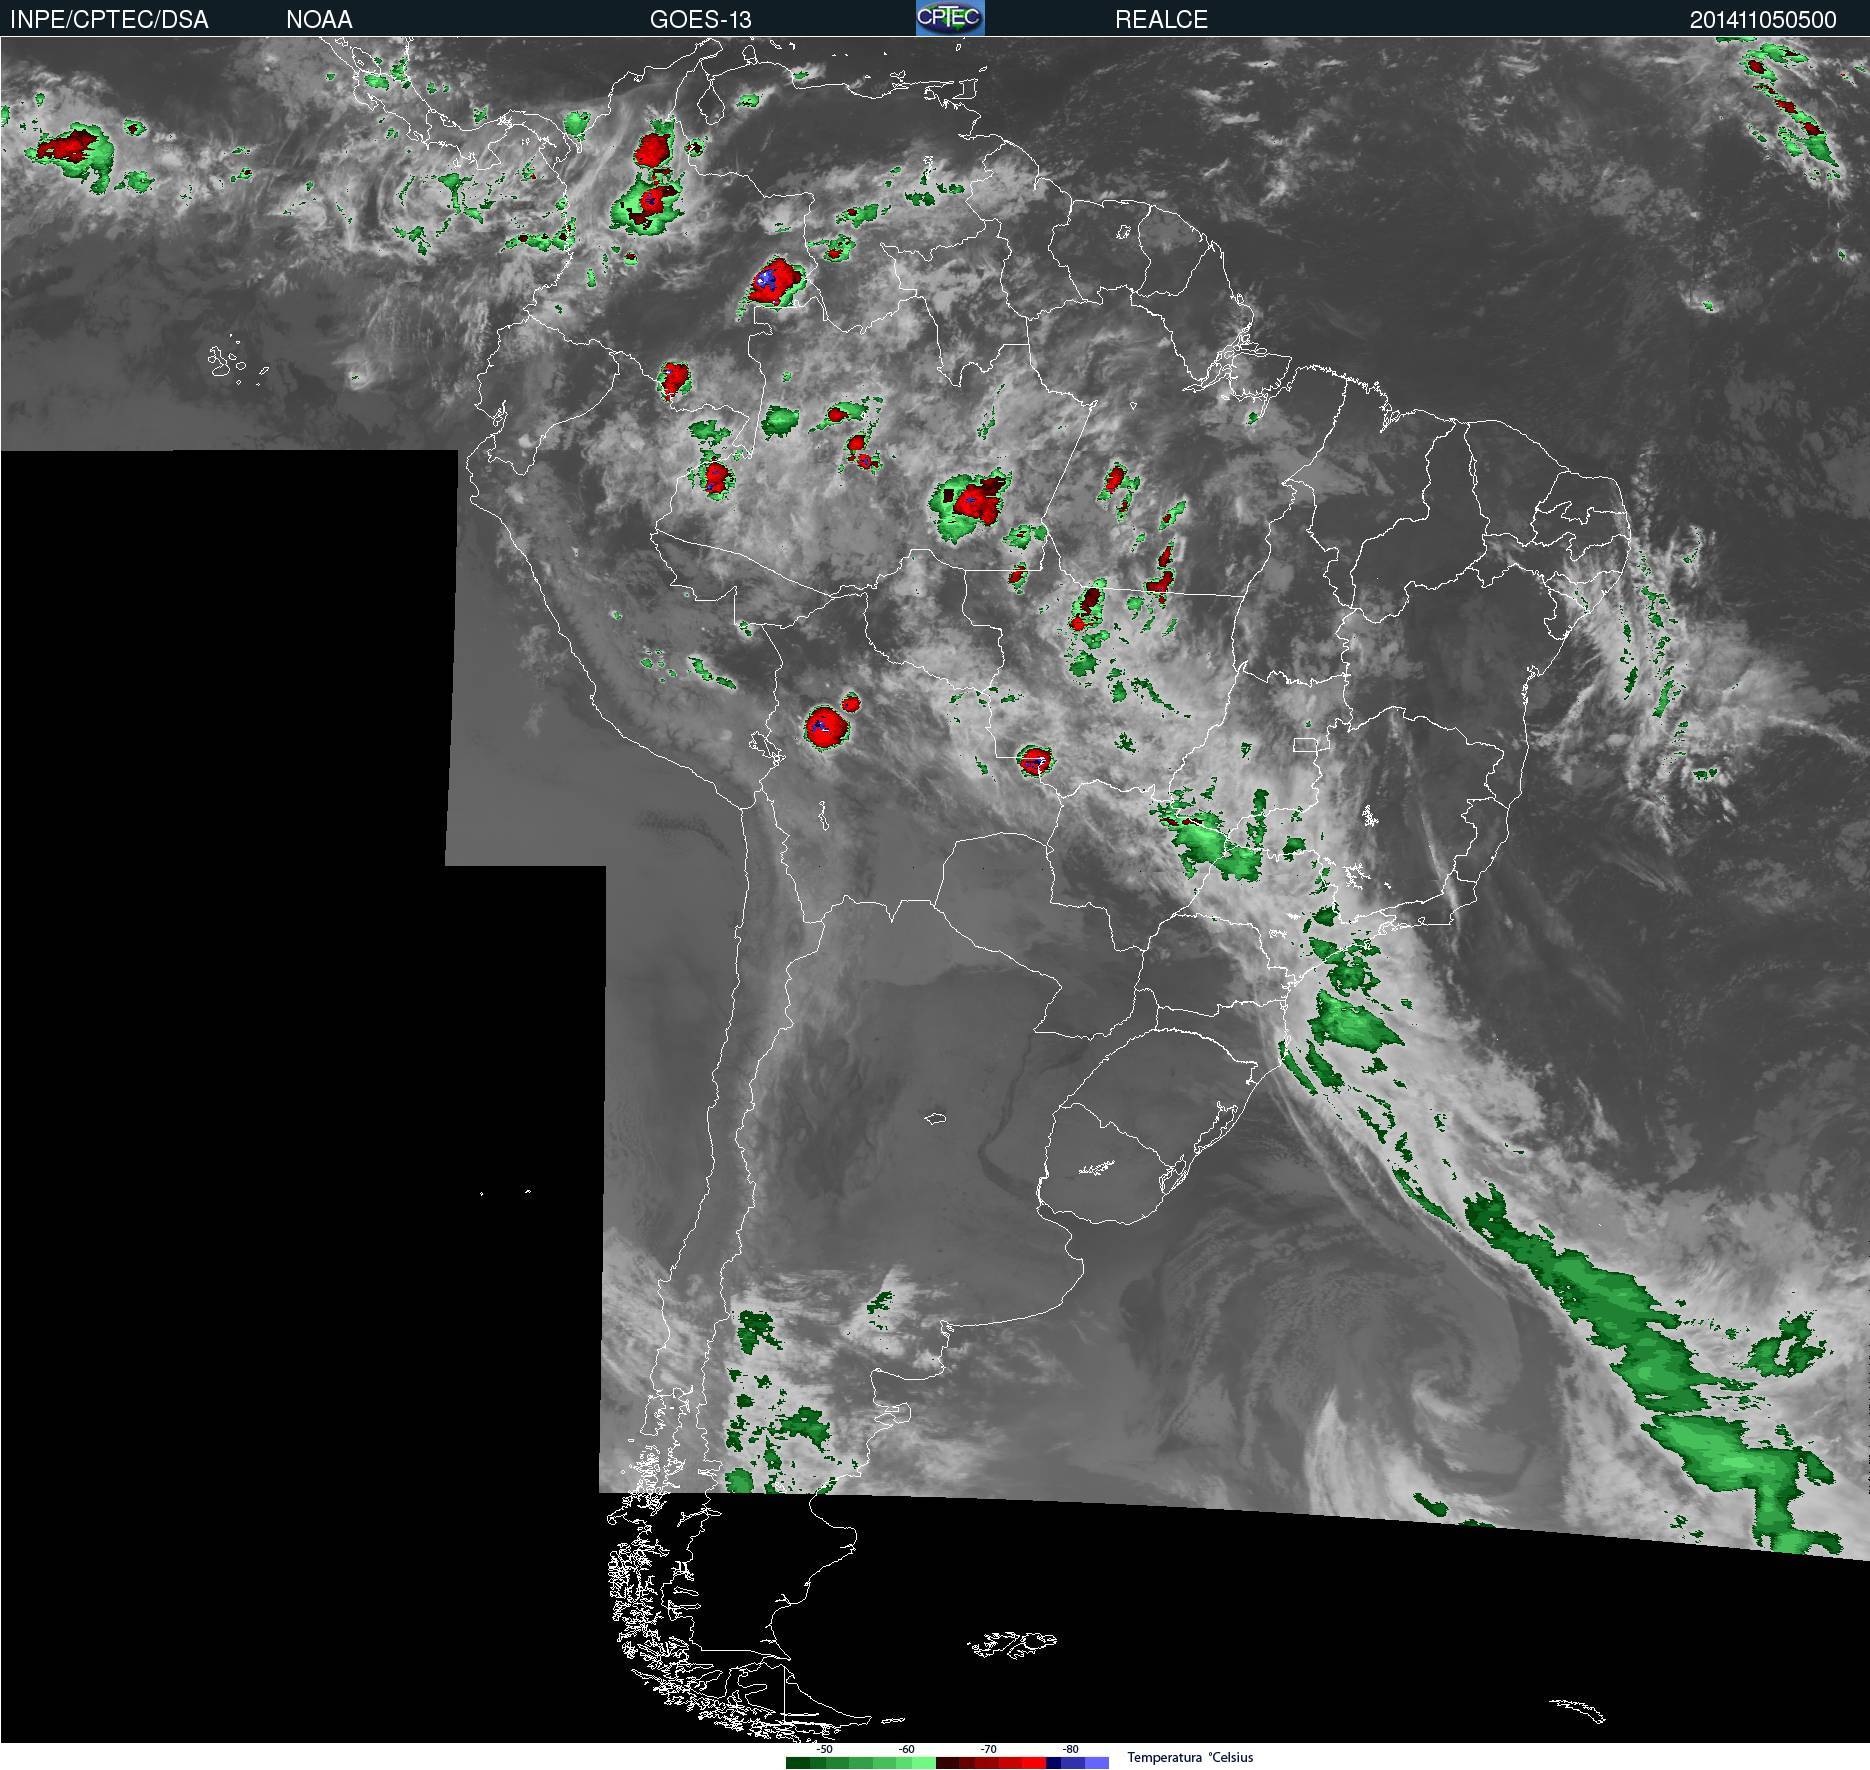Click the dark maroon legend swatch
The image size is (1870, 1770).
click(x=947, y=1763)
